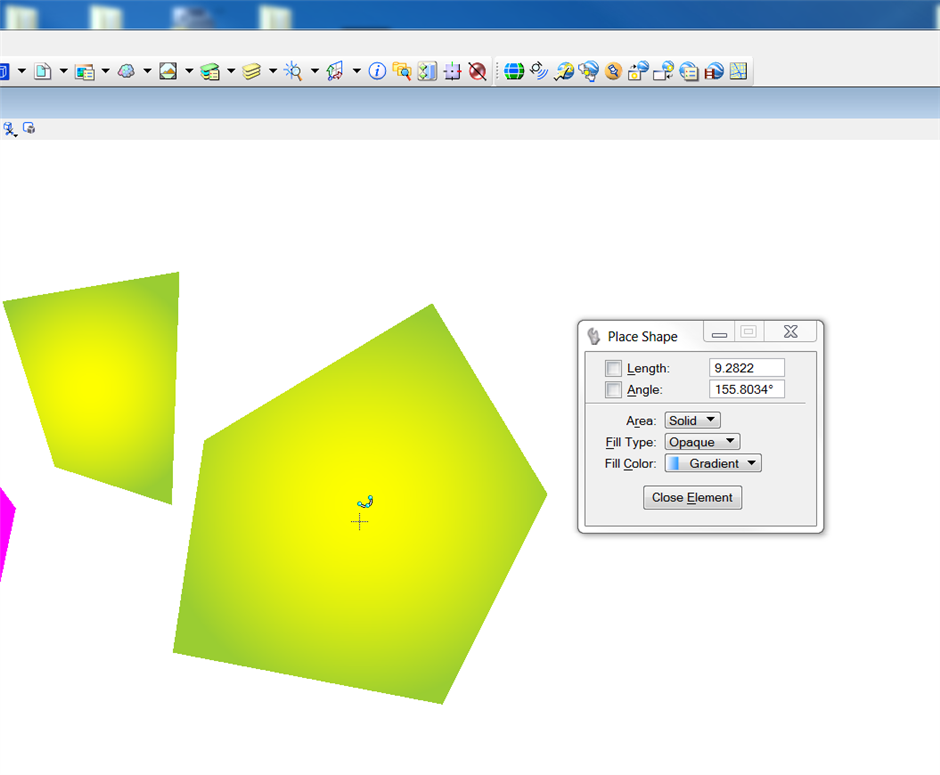
Task: Click the Place Shape title bar text
Action: pyautogui.click(x=642, y=336)
